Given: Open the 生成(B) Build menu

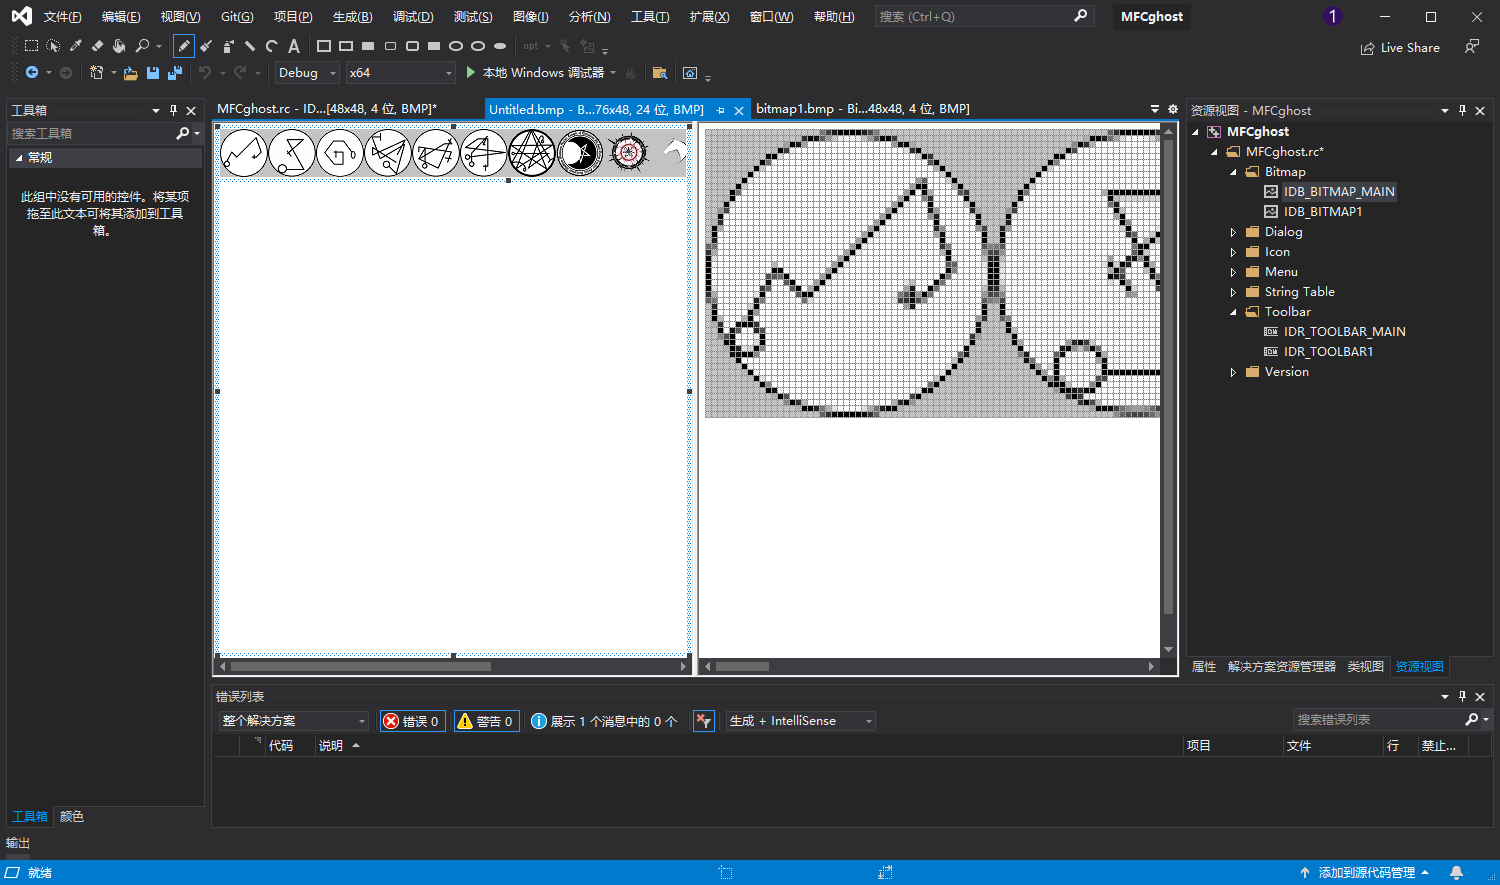Looking at the screenshot, I should click(352, 17).
